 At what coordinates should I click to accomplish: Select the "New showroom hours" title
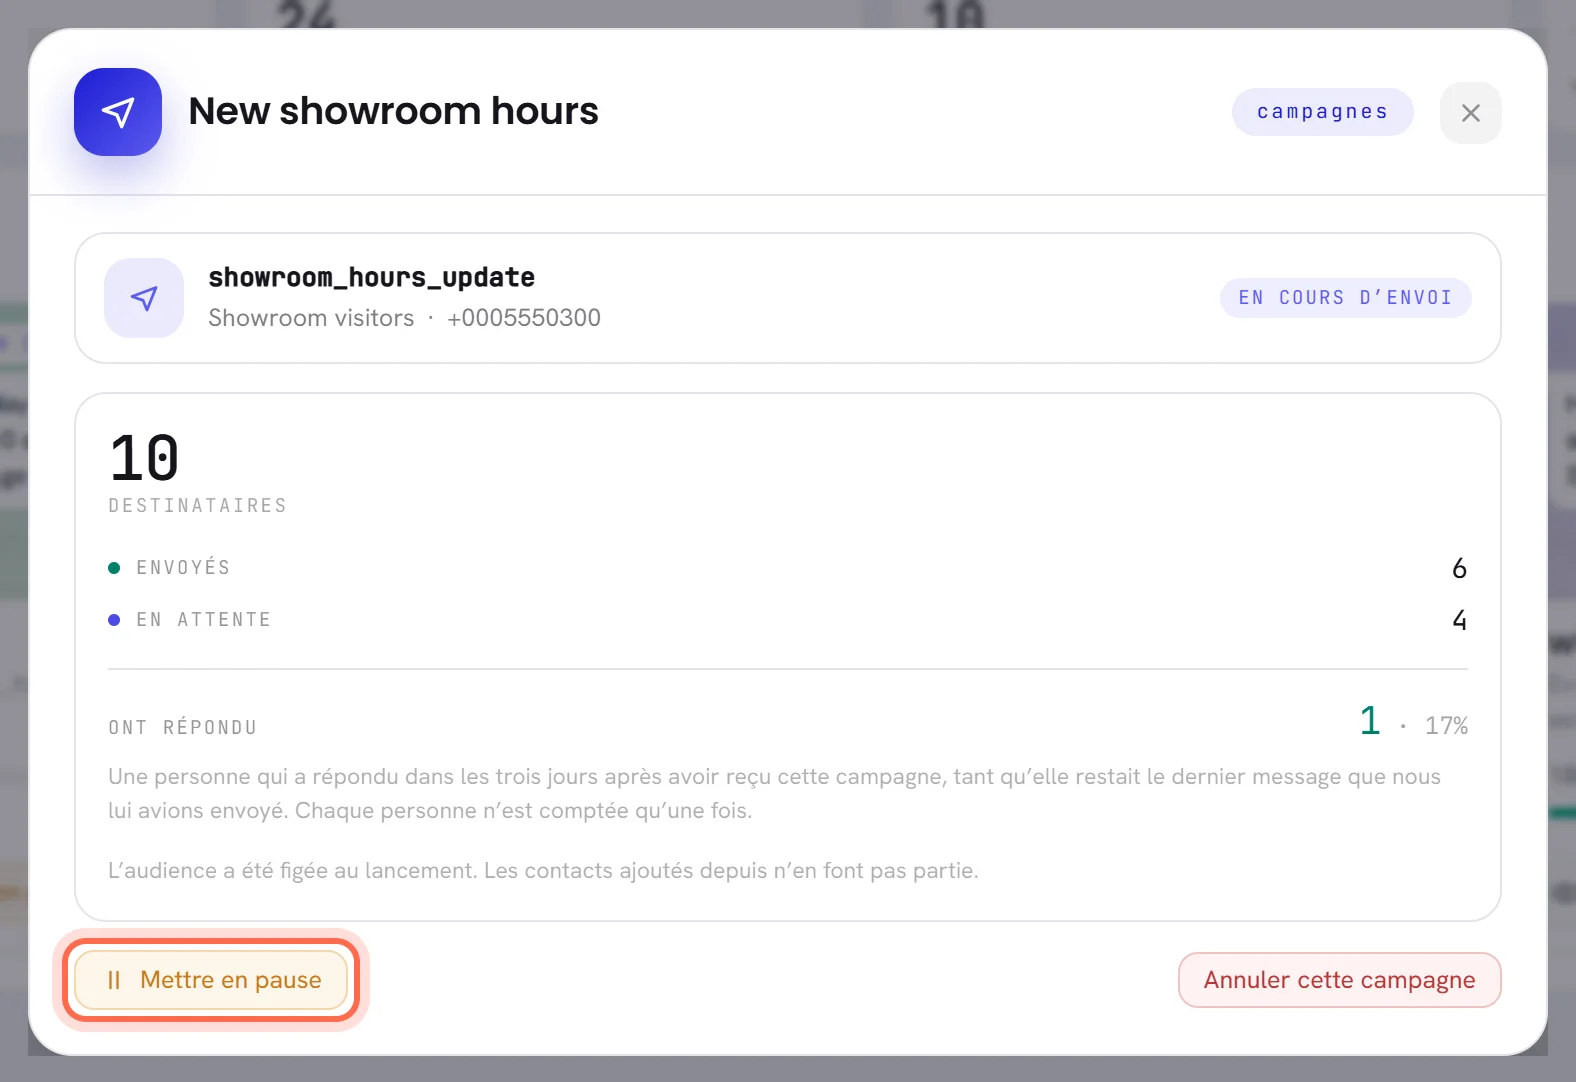click(393, 111)
